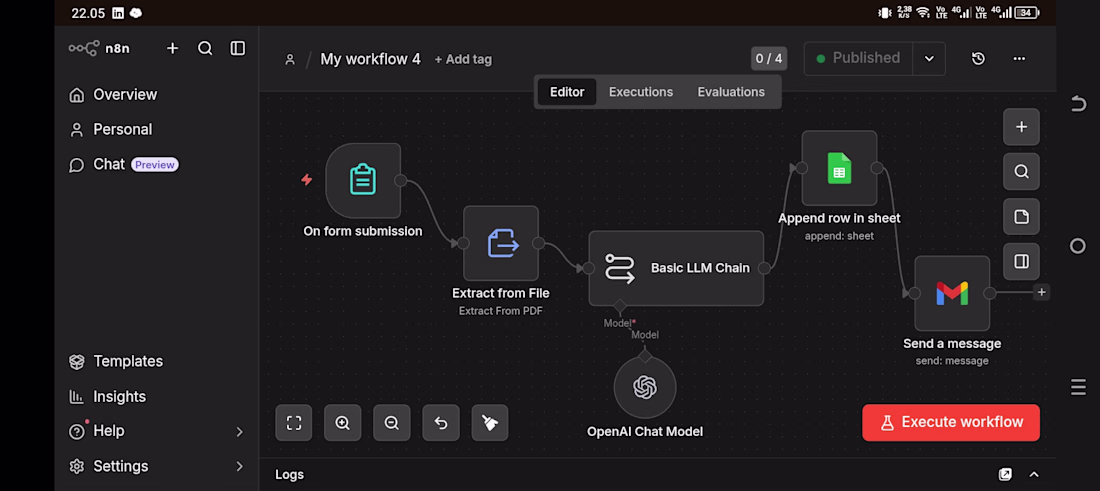
Task: Open Chat preview section
Action: [123, 165]
